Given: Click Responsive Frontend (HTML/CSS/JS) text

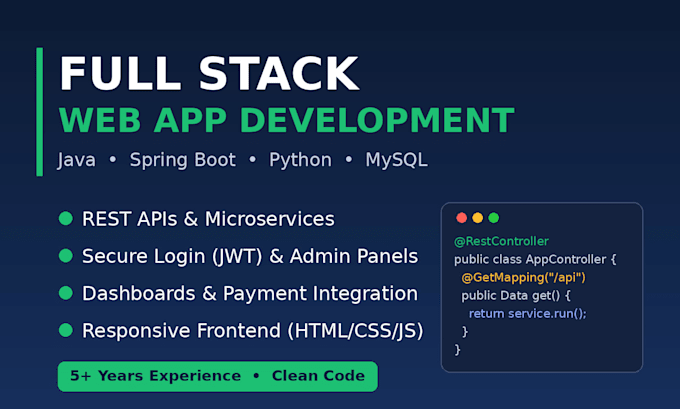Looking at the screenshot, I should point(252,330).
